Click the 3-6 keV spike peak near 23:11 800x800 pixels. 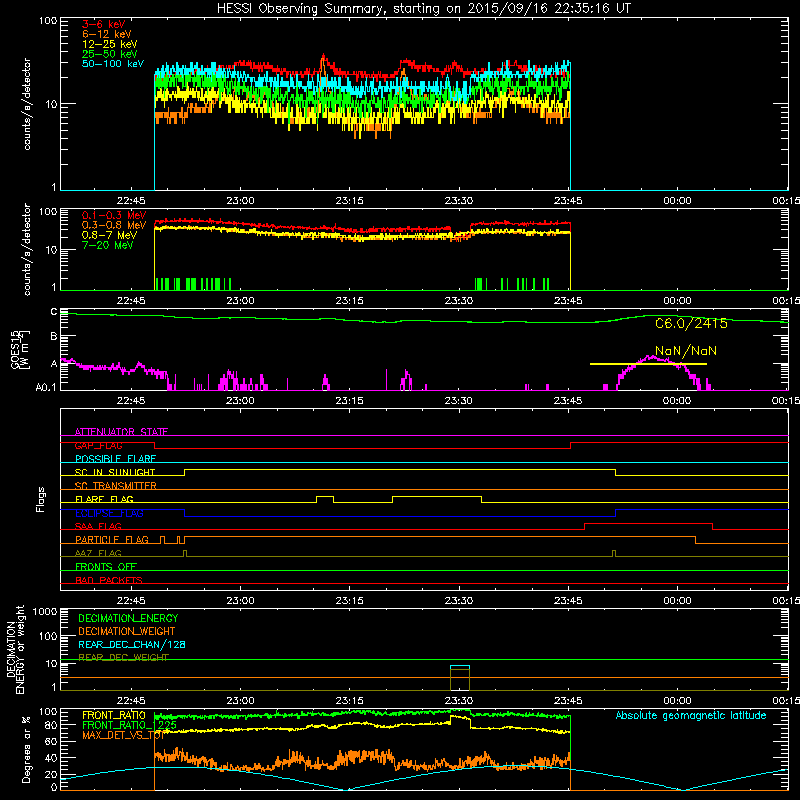[323, 55]
